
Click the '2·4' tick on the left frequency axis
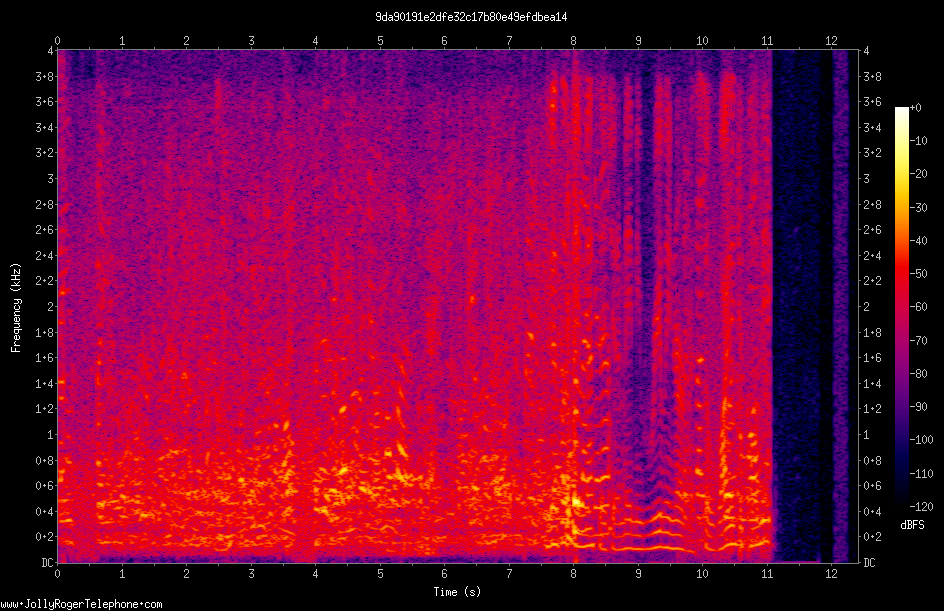tap(45, 256)
